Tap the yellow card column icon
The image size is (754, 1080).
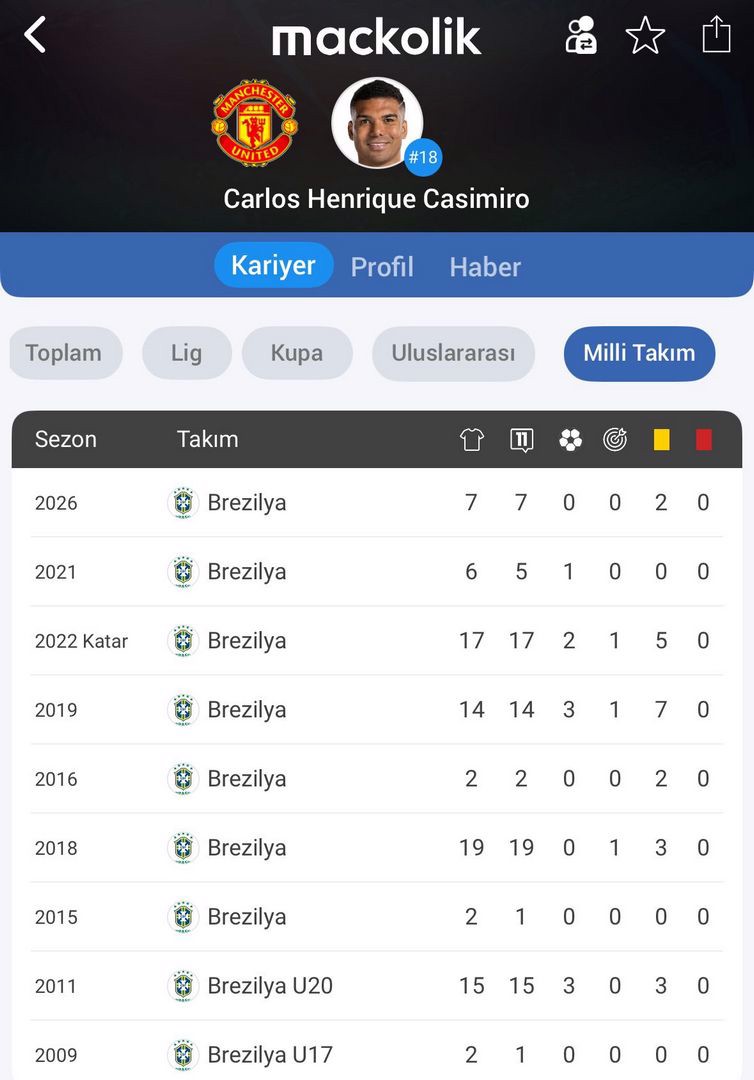[x=661, y=440]
